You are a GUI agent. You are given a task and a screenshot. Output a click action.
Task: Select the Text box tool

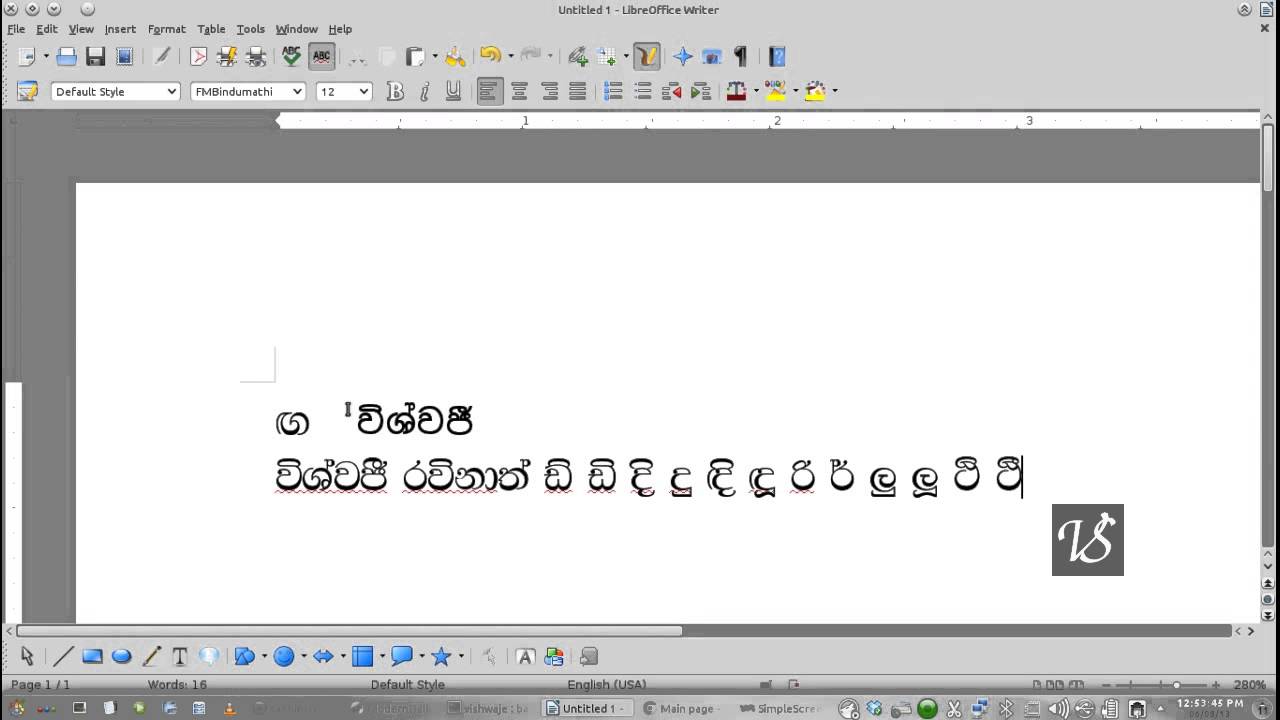[x=180, y=656]
